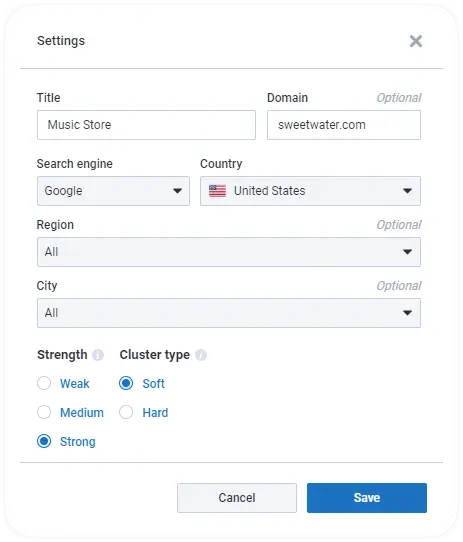Click the Cancel button
This screenshot has height=542, width=463.
[x=237, y=498]
